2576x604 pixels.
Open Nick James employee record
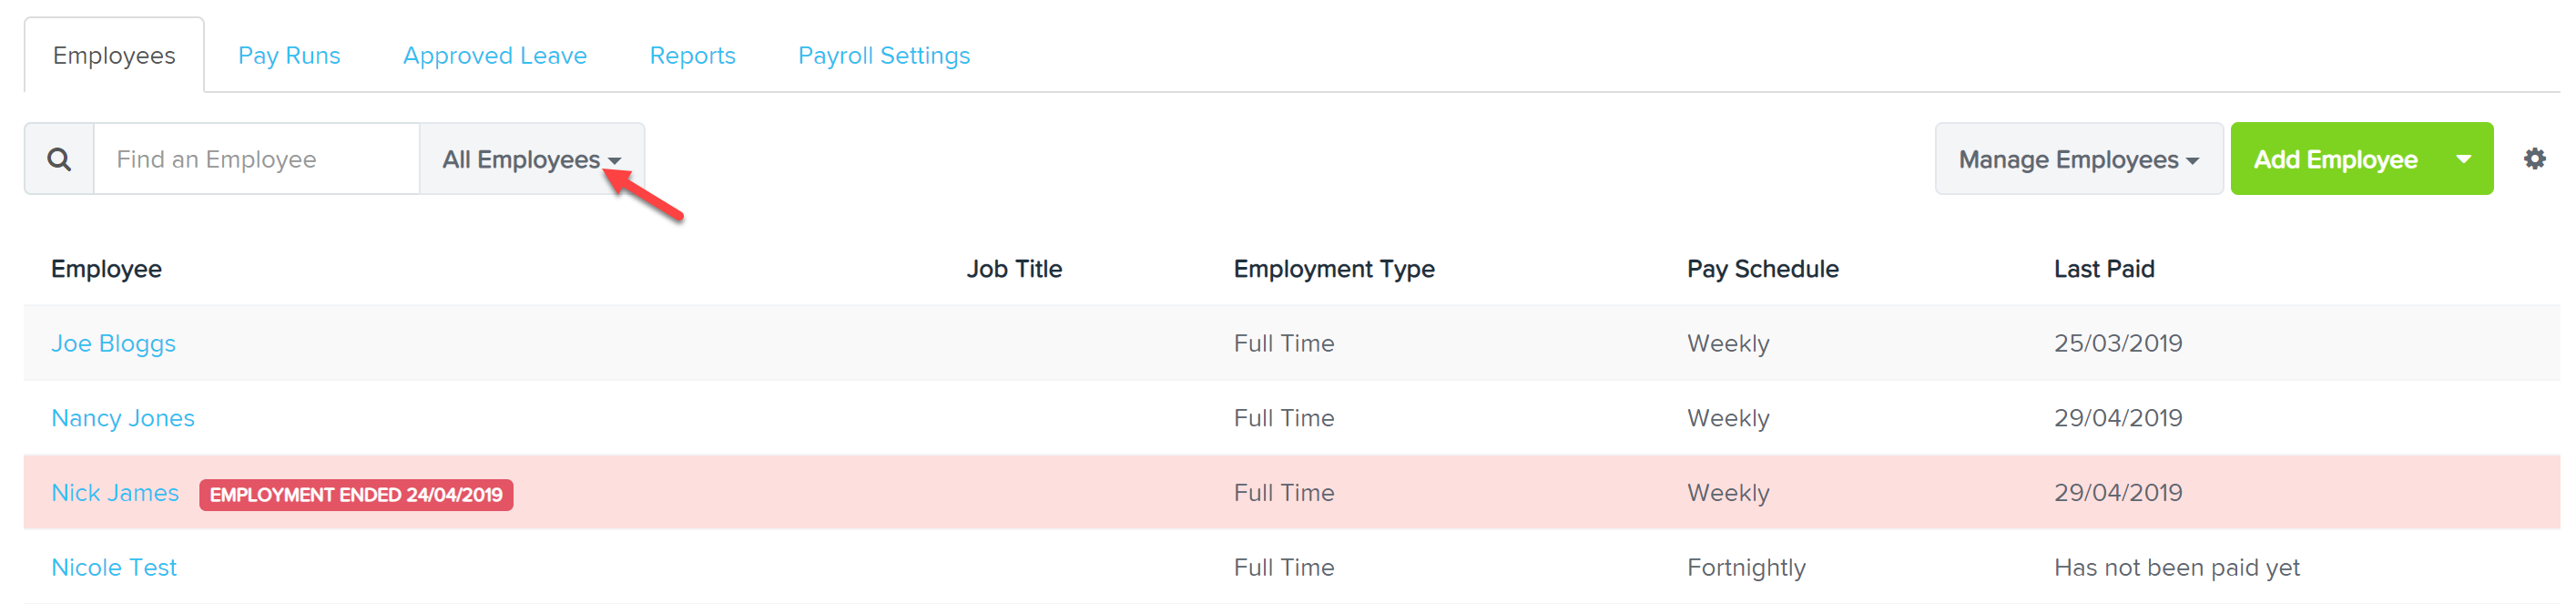tap(115, 493)
